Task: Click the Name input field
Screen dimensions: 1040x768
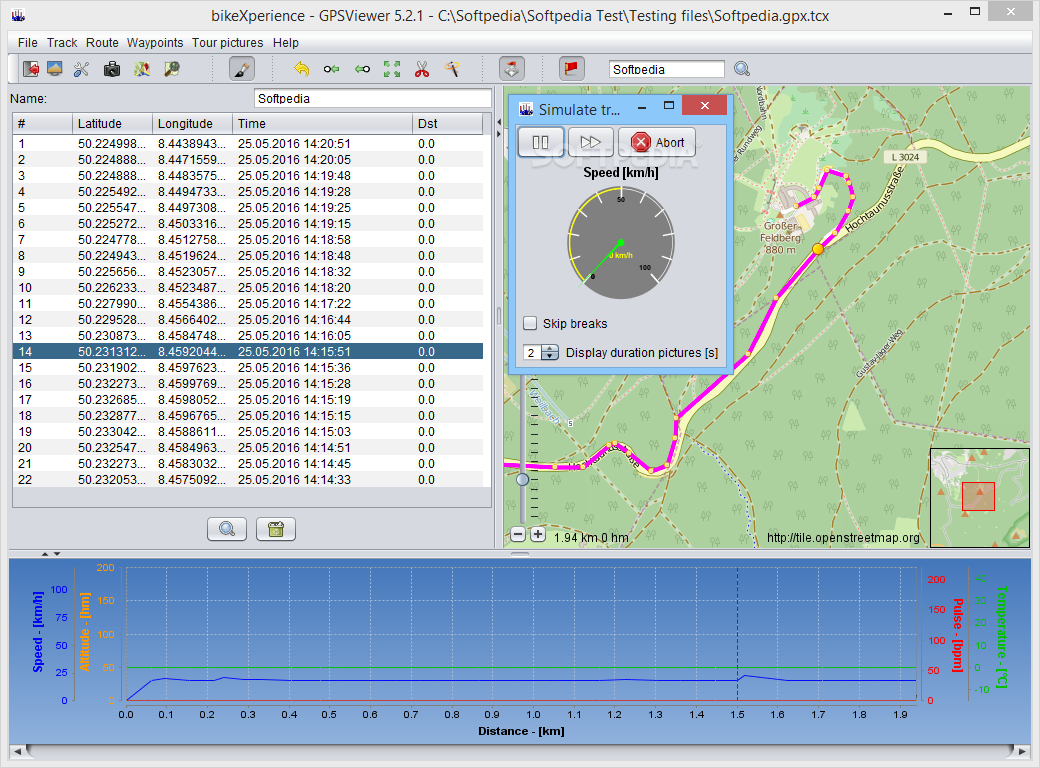Action: (x=373, y=99)
